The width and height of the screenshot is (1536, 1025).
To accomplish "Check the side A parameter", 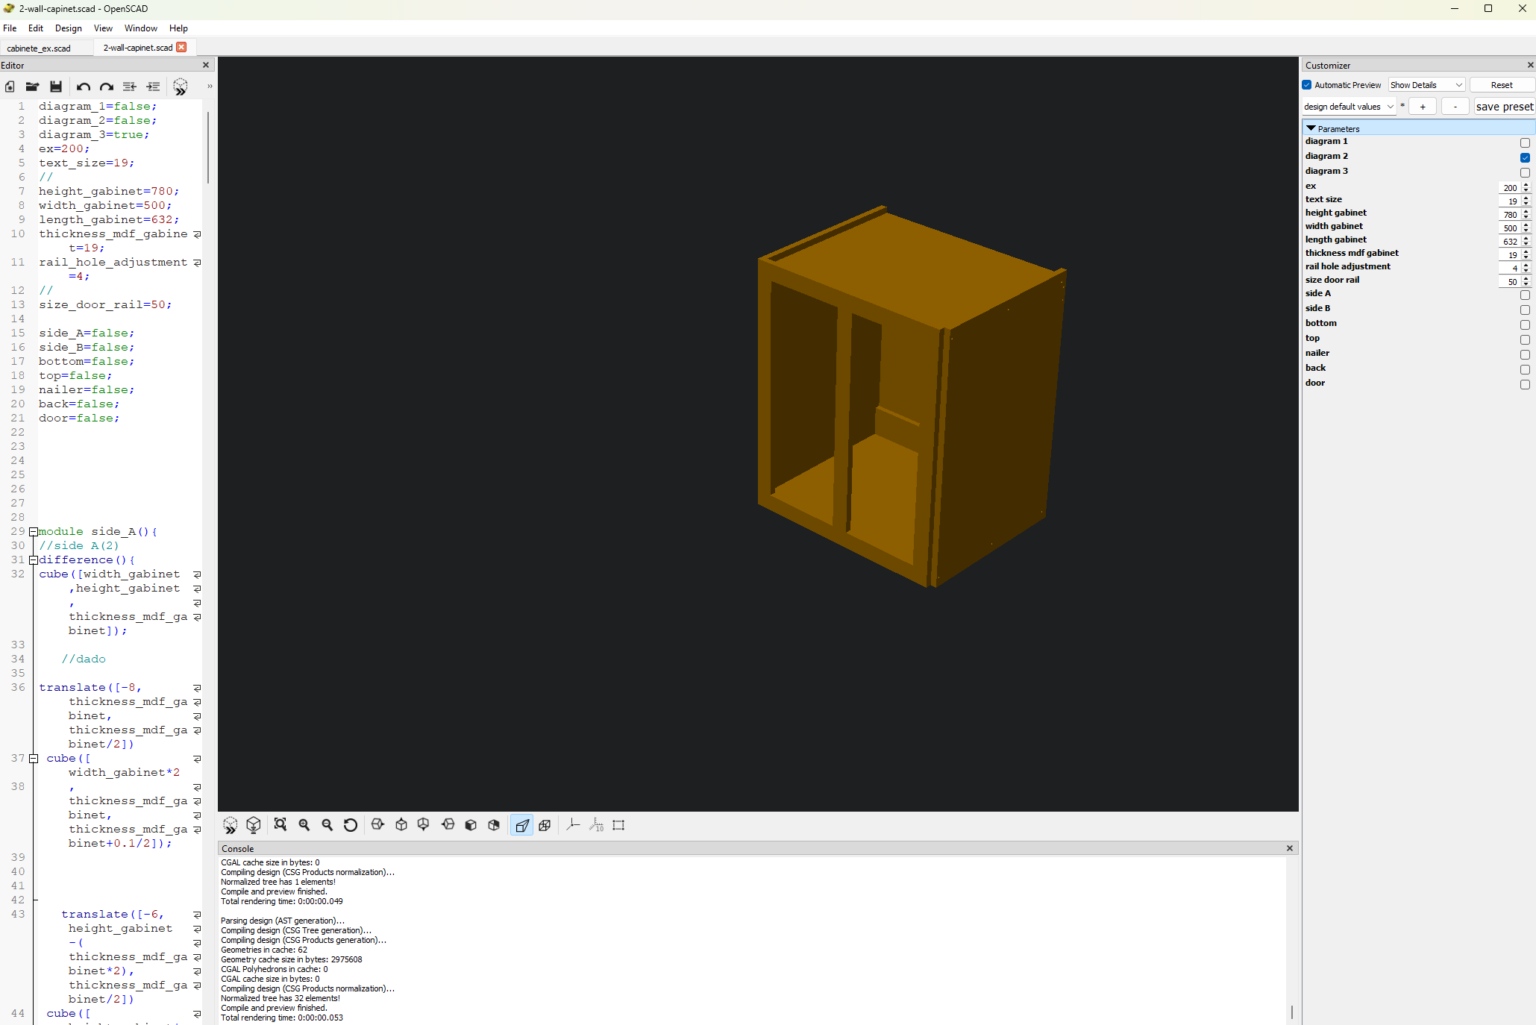I will (x=1525, y=295).
